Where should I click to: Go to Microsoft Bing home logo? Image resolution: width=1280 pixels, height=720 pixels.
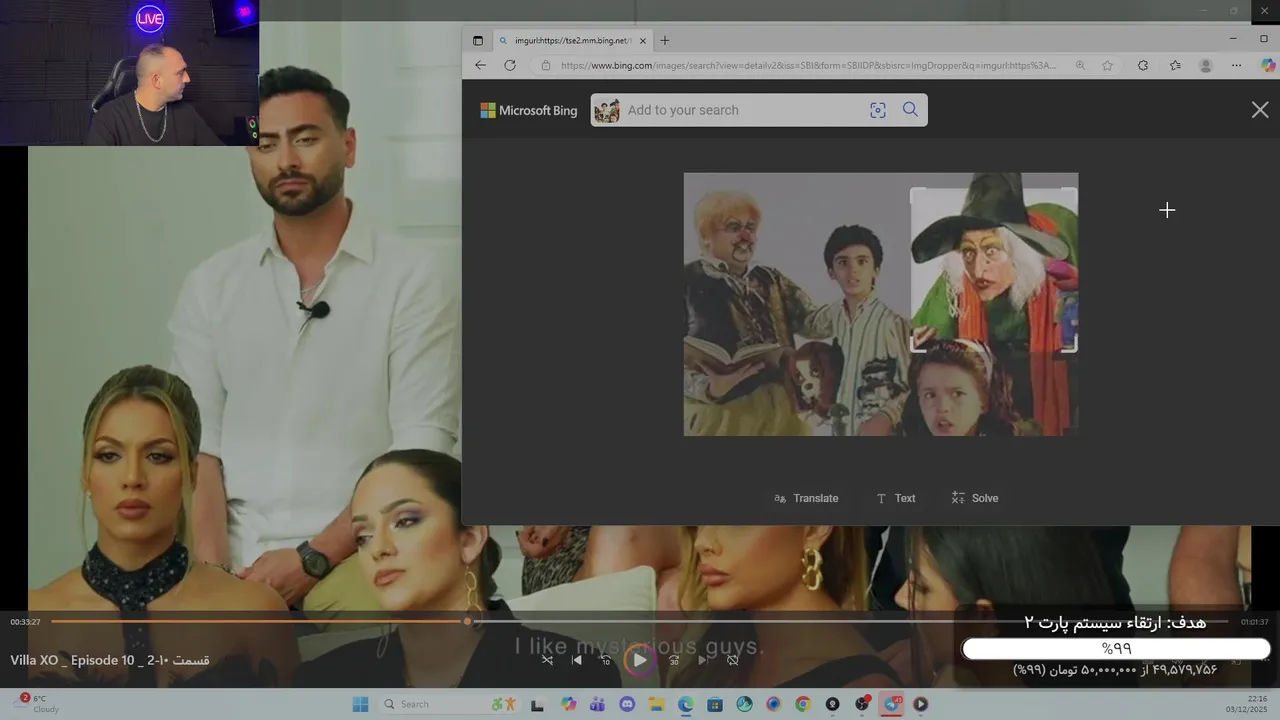529,111
